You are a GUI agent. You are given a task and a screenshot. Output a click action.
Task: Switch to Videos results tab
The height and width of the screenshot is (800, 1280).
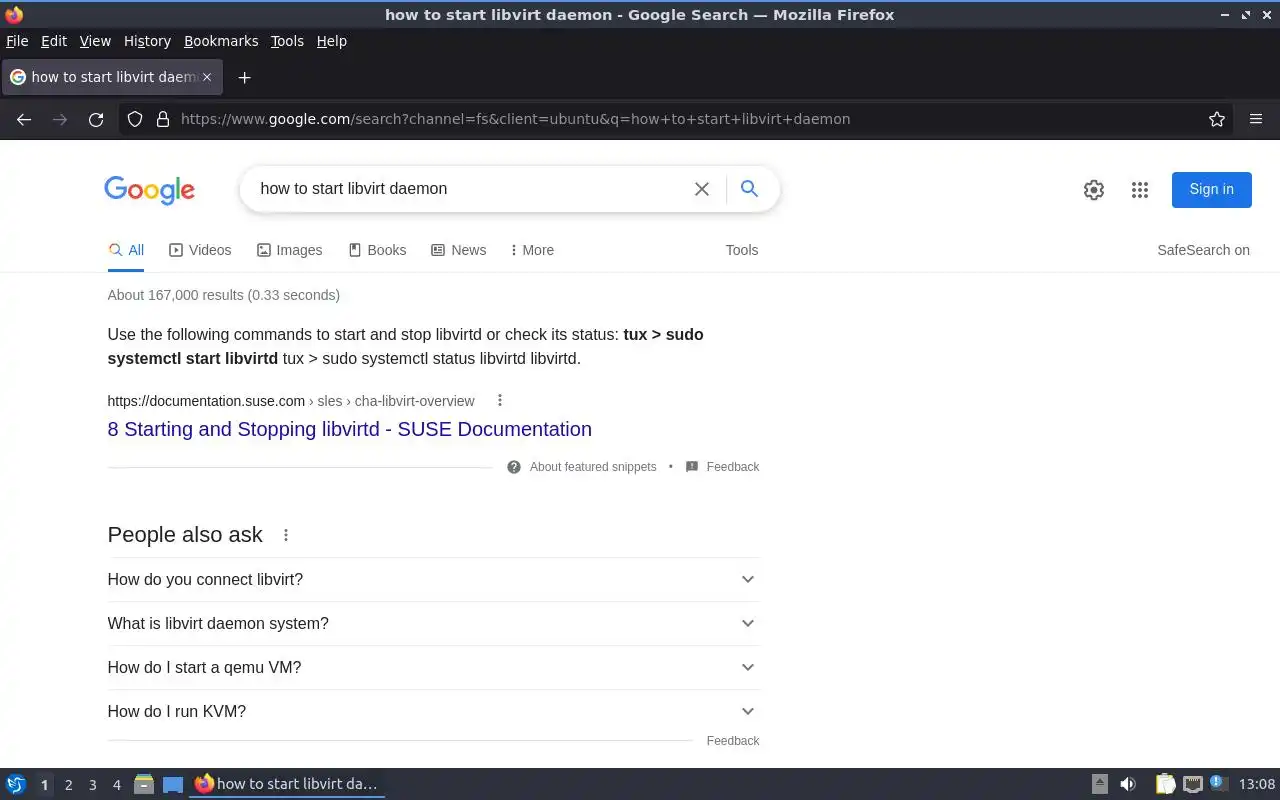200,250
